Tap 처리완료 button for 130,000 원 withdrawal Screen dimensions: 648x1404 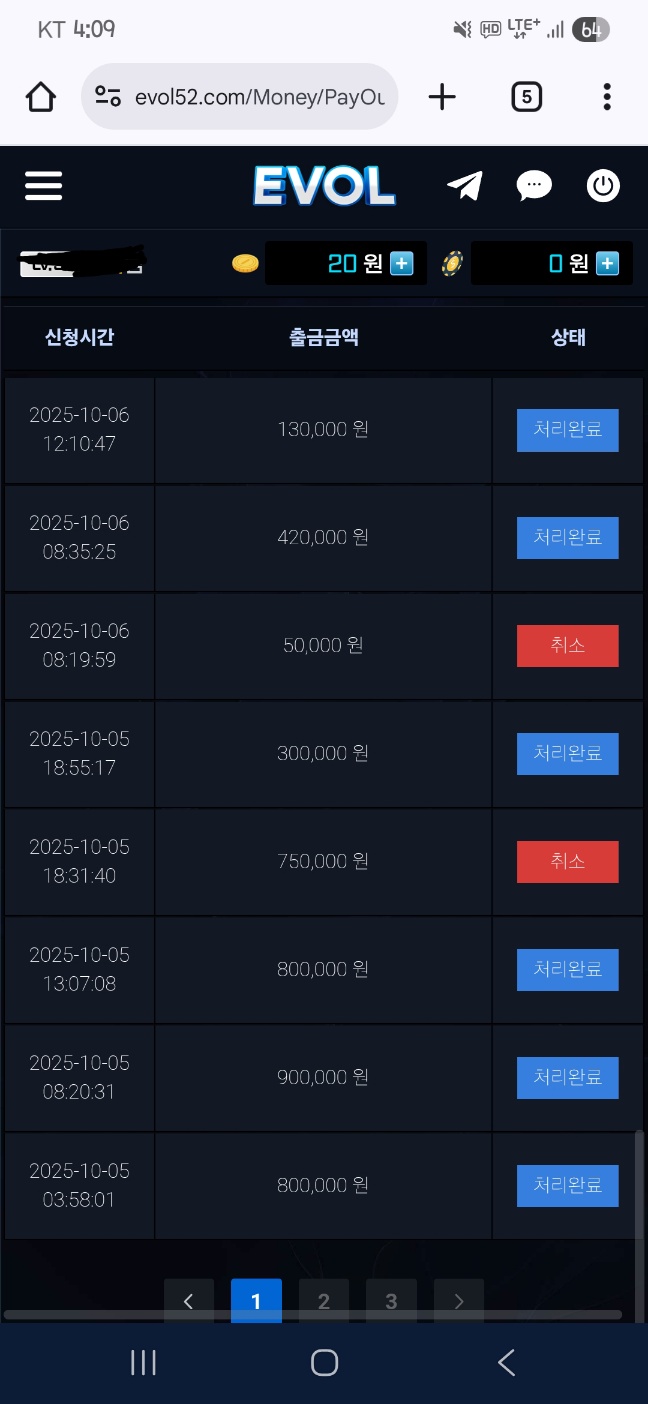point(567,430)
